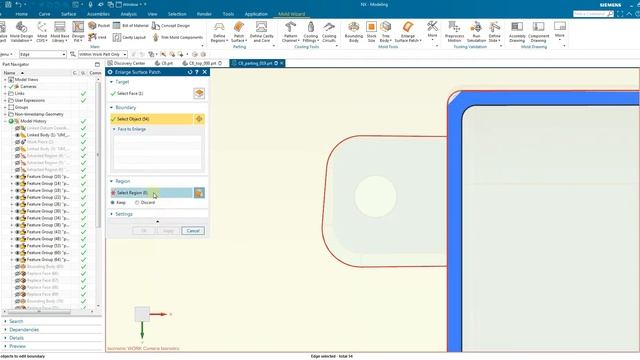Click the Face to Enlarge list box
The image size is (640, 360).
pos(157,152)
